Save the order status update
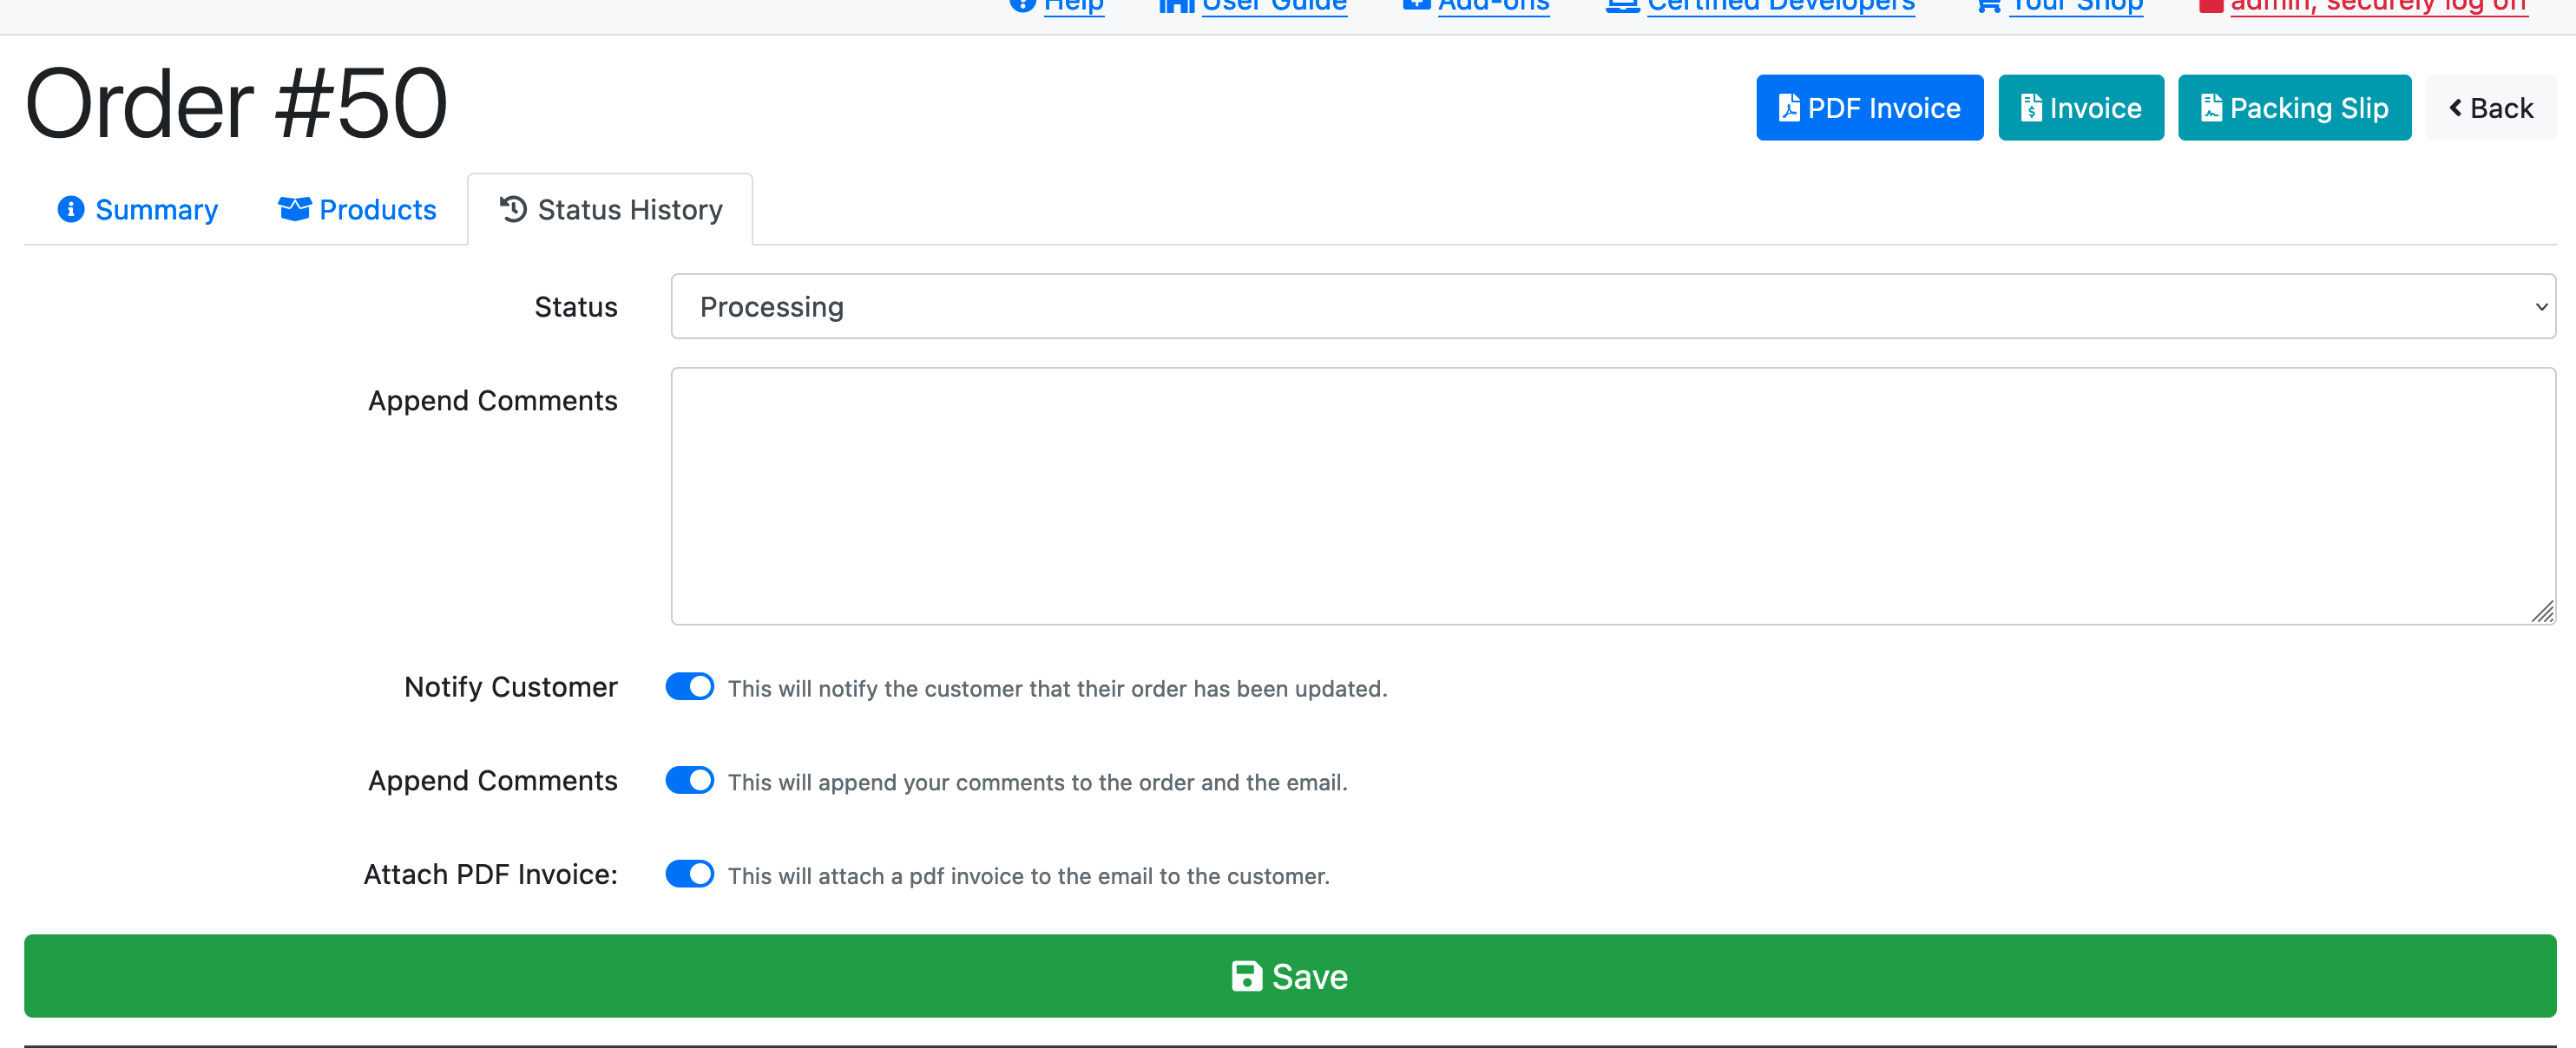This screenshot has width=2576, height=1048. [1290, 976]
